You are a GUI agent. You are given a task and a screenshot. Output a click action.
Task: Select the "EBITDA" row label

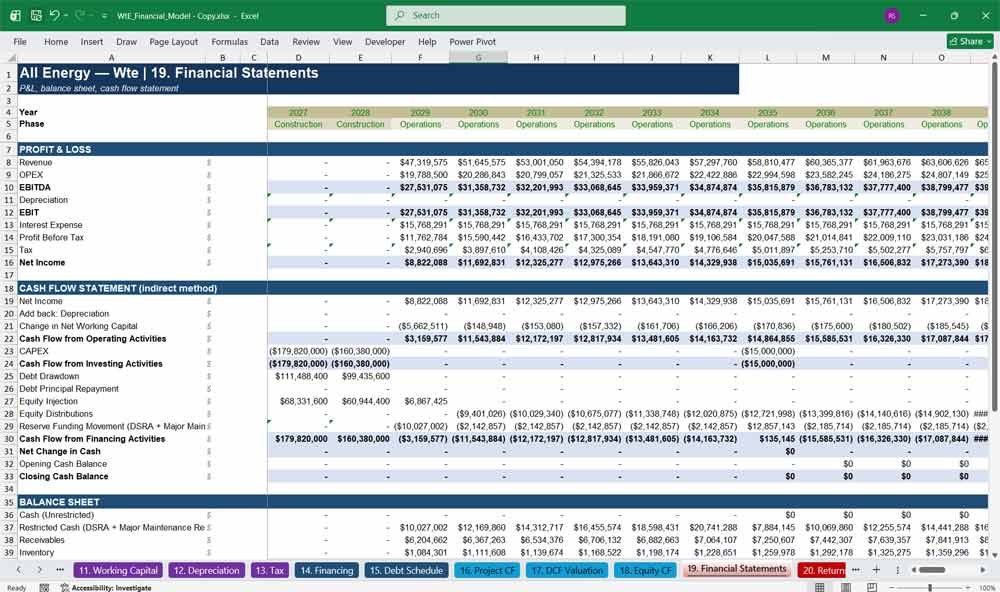tap(34, 188)
